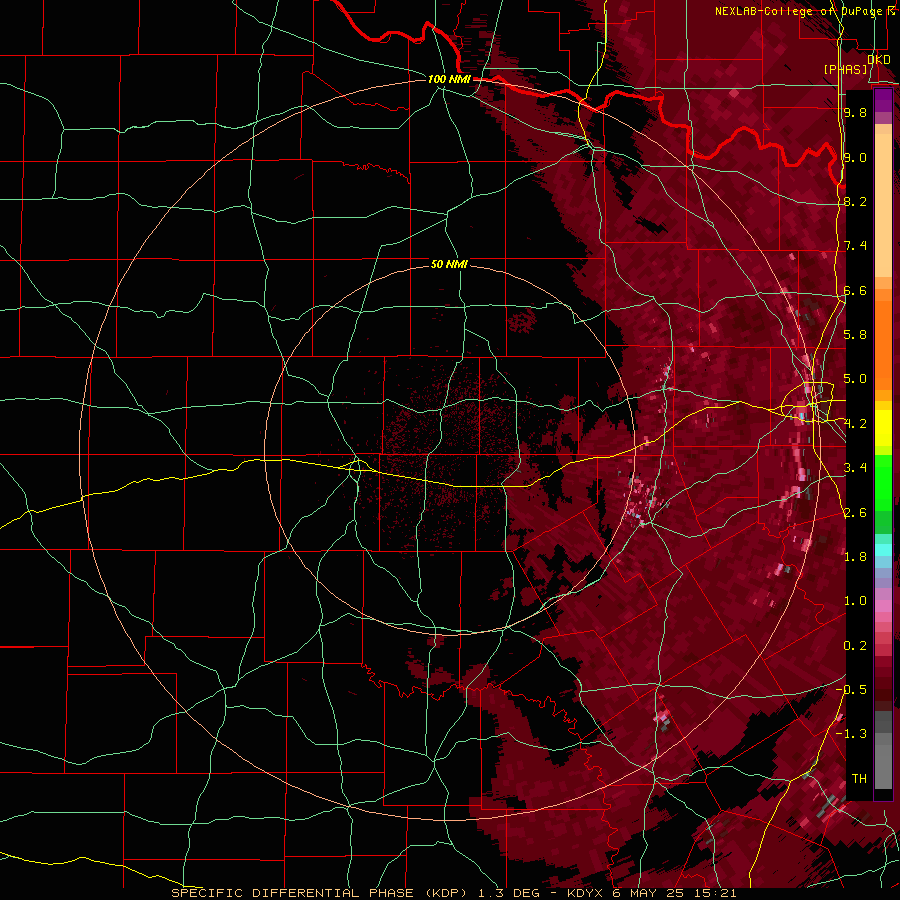Click the 1.8 value on the scale
The height and width of the screenshot is (900, 900).
click(855, 557)
